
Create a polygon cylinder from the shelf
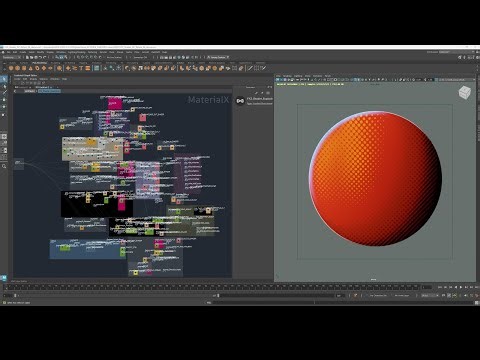[24, 68]
